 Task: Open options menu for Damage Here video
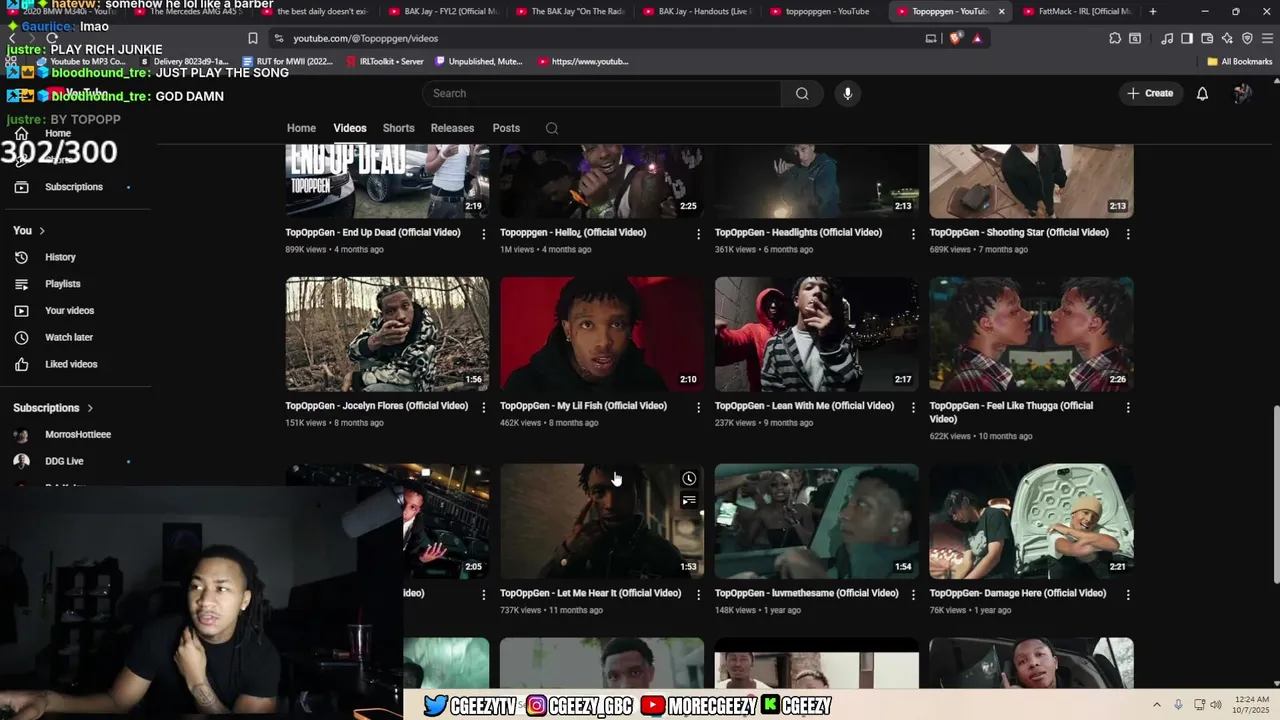(1128, 594)
